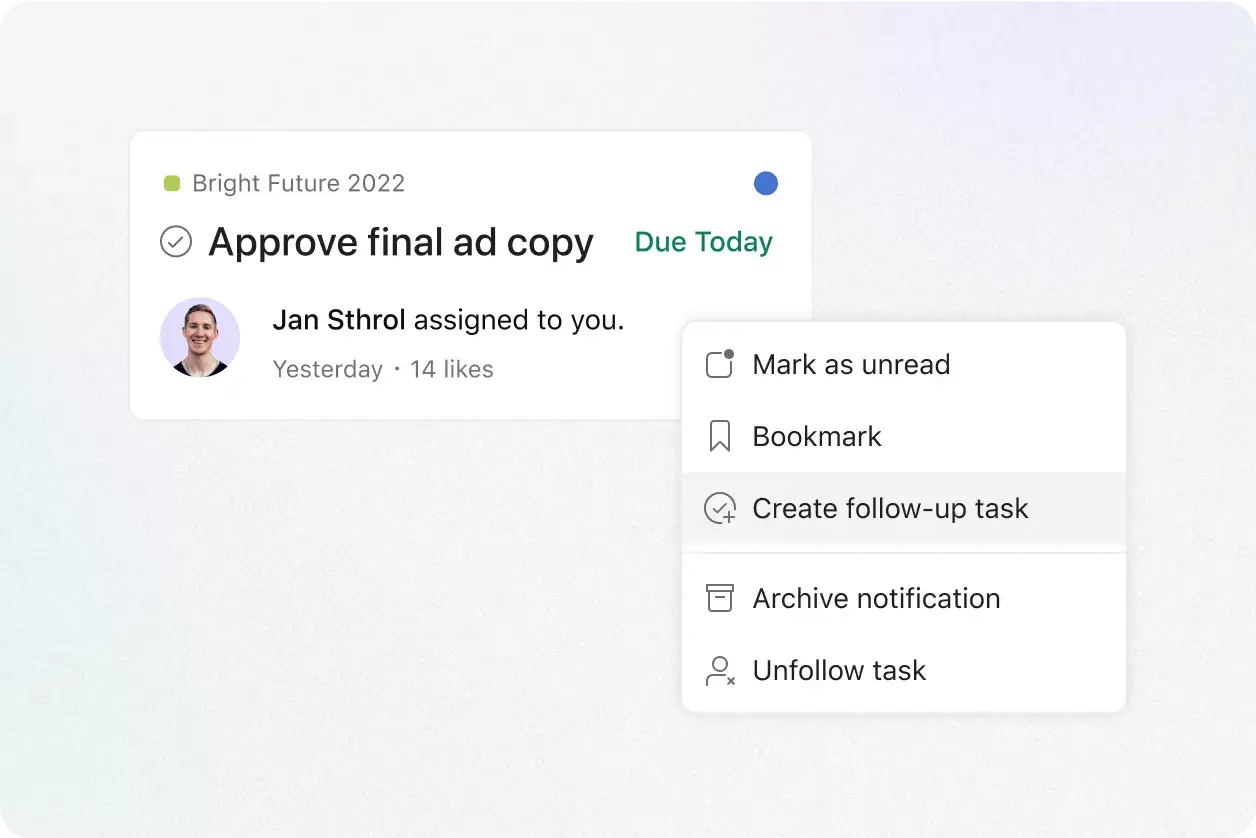Click the green project color square
The width and height of the screenshot is (1256, 838).
[x=172, y=183]
